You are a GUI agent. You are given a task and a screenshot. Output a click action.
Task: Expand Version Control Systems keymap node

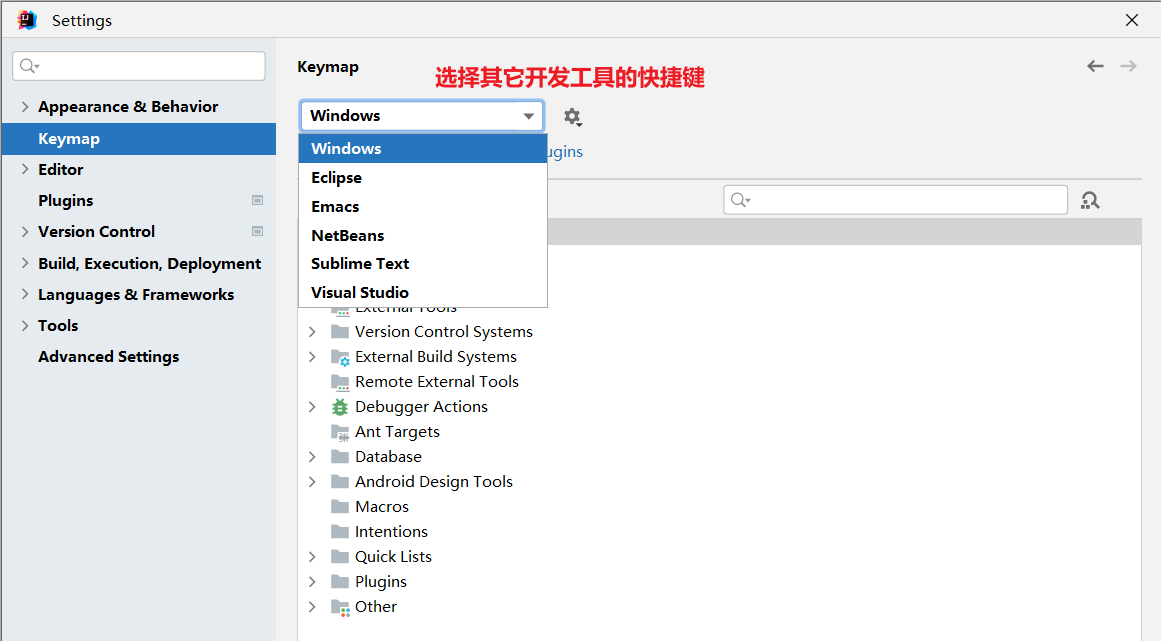[x=312, y=332]
